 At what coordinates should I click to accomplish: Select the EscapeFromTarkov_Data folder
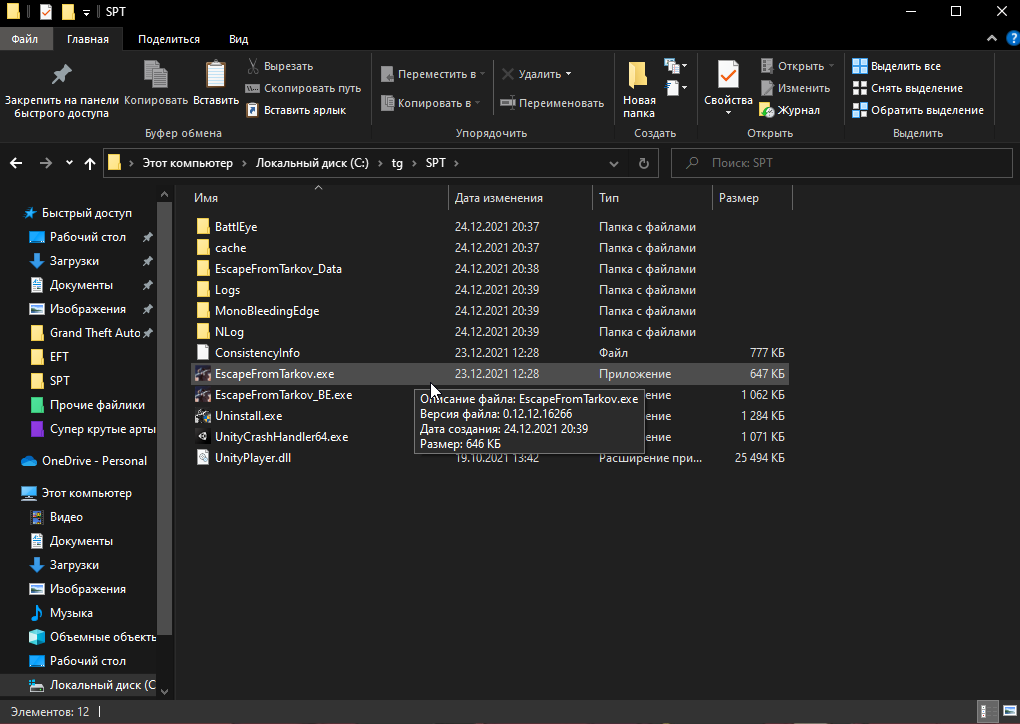pos(490,269)
